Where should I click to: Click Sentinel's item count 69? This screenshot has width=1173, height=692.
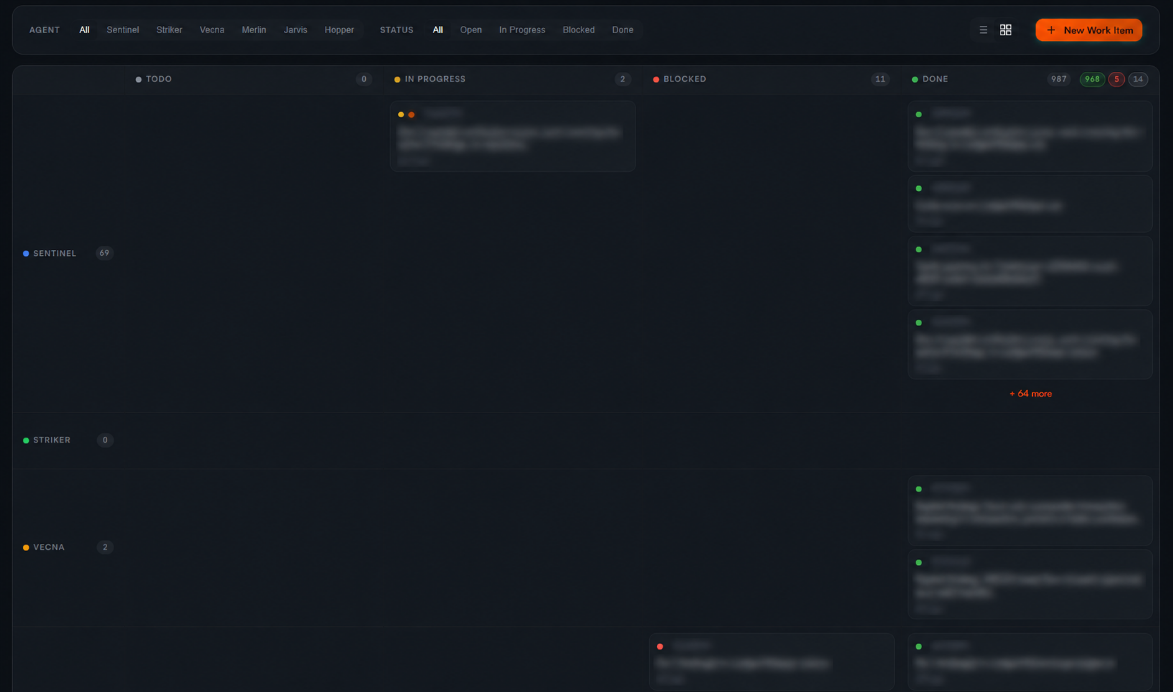[104, 253]
